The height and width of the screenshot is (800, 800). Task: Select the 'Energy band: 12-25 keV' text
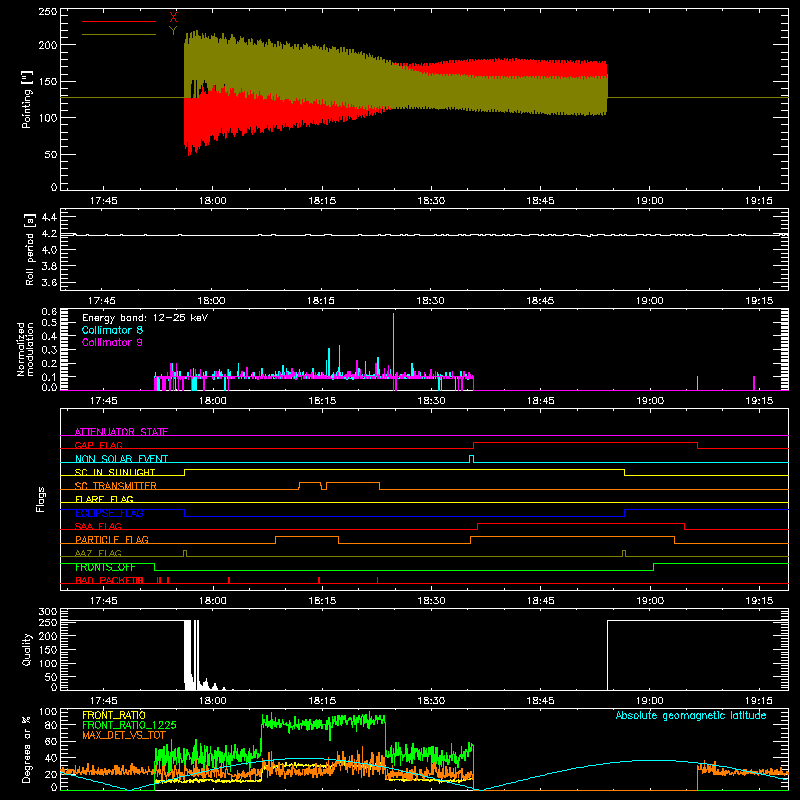click(145, 318)
